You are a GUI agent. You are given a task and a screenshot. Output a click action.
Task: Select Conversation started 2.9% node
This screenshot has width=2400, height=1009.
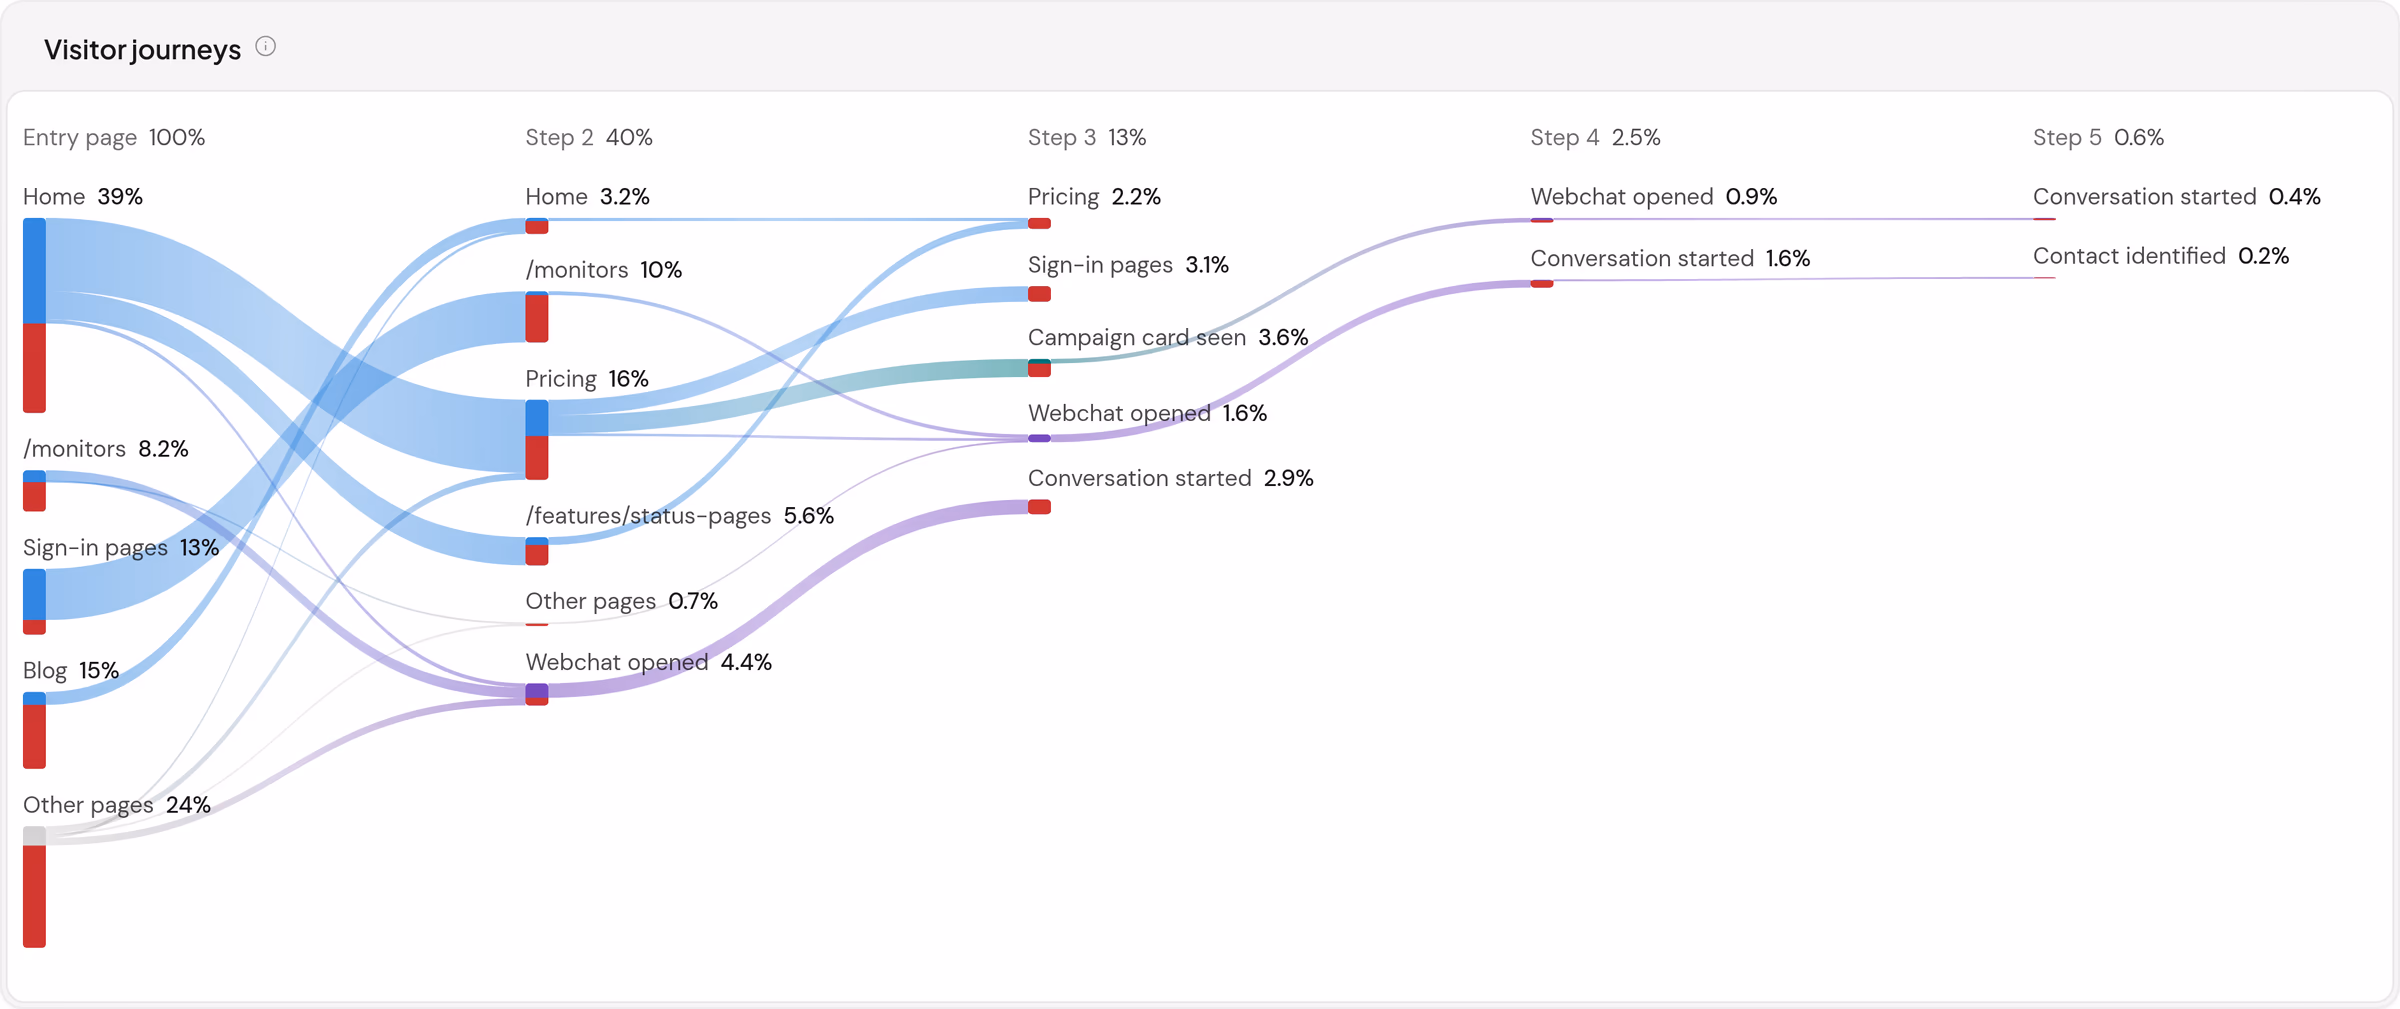pyautogui.click(x=1040, y=507)
